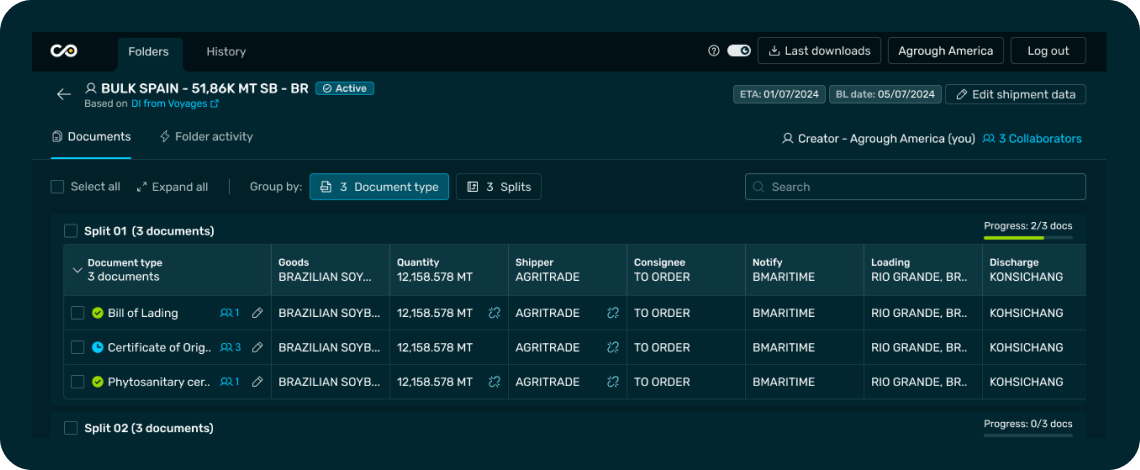Click the user icon before BULK SPAIN title
The height and width of the screenshot is (470, 1140).
[x=91, y=88]
